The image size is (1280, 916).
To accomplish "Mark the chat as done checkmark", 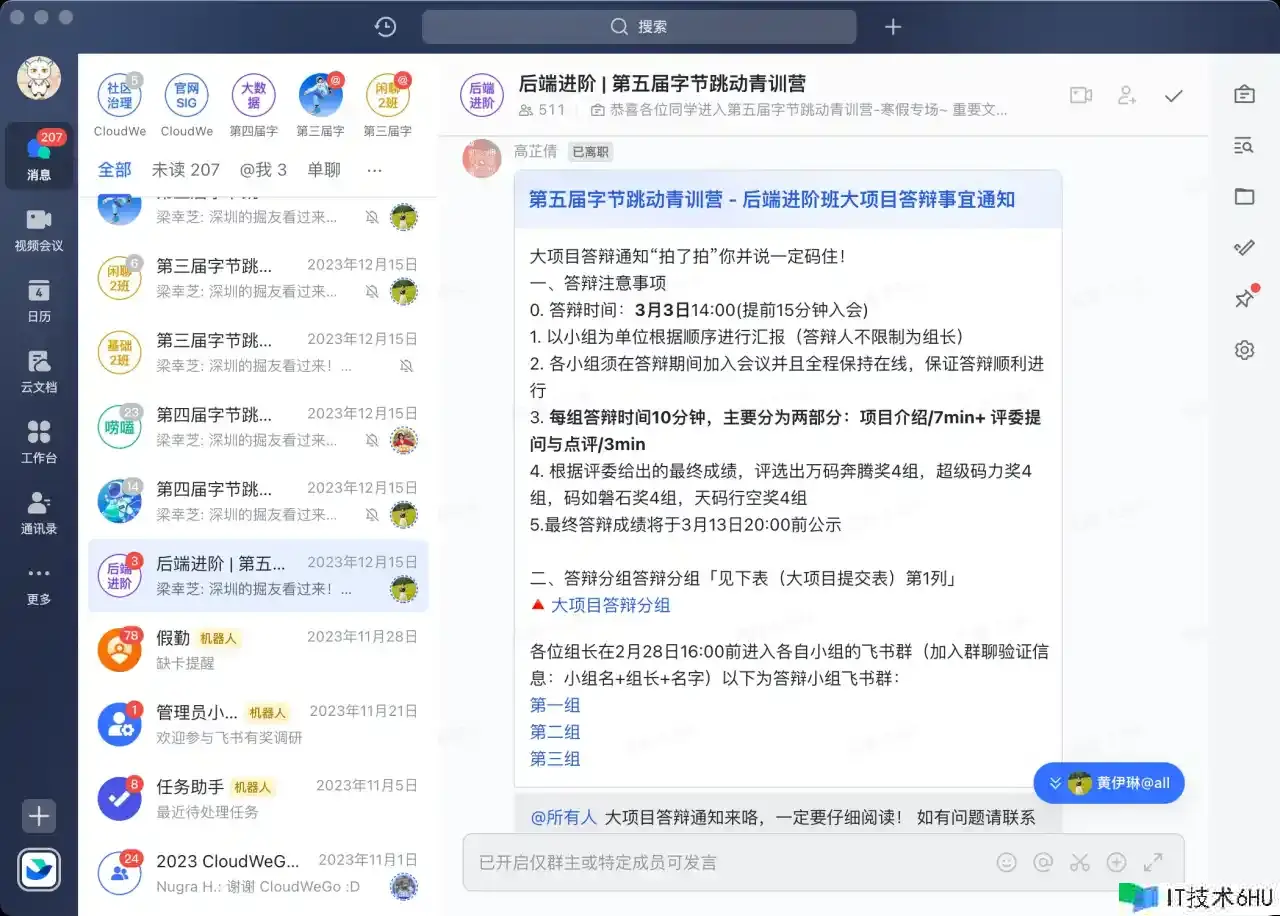I will [1174, 95].
